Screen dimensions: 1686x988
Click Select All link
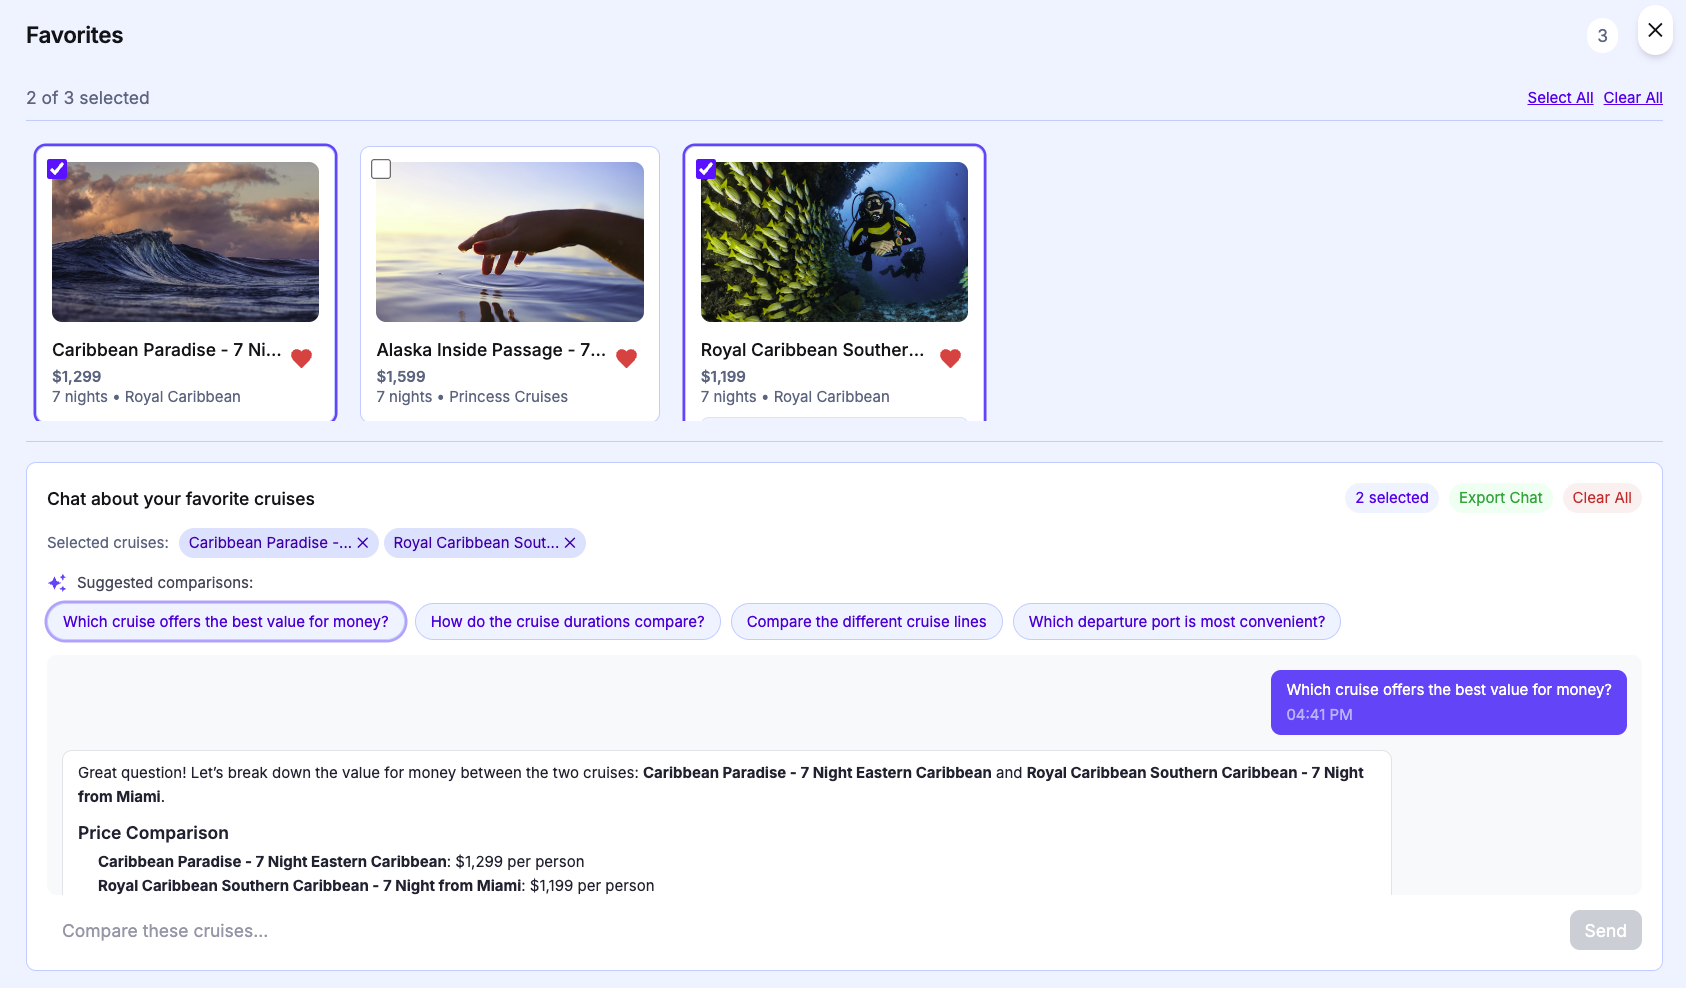1560,98
